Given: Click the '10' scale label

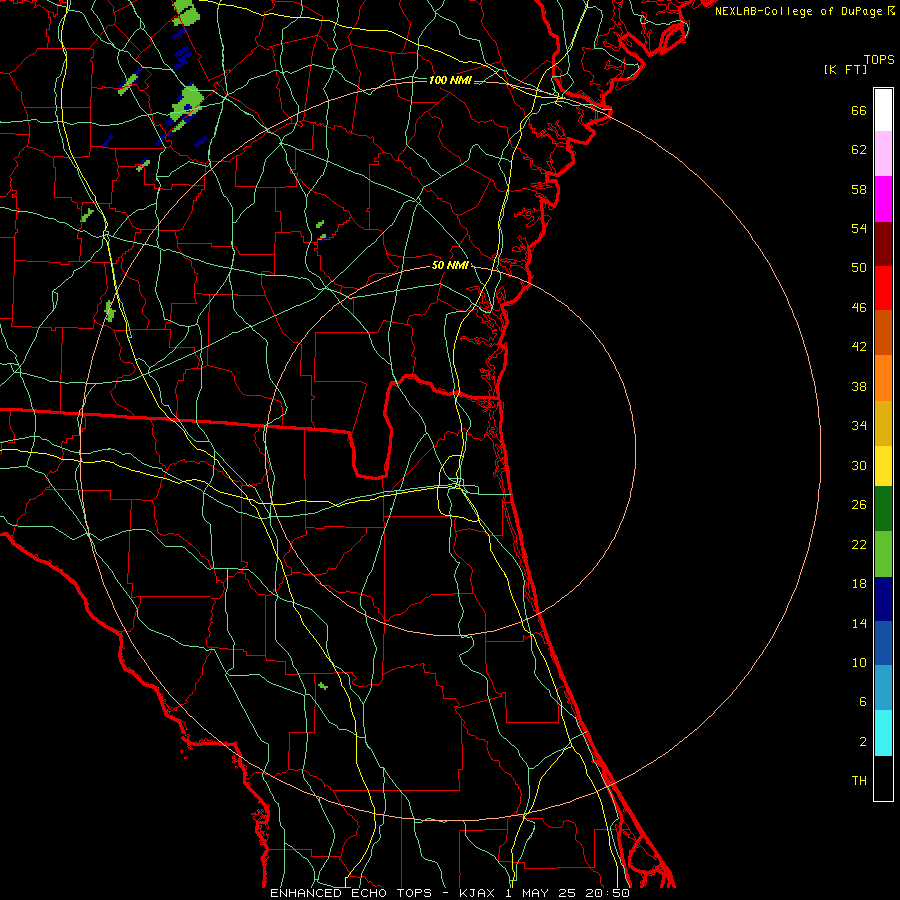Looking at the screenshot, I should coord(859,663).
